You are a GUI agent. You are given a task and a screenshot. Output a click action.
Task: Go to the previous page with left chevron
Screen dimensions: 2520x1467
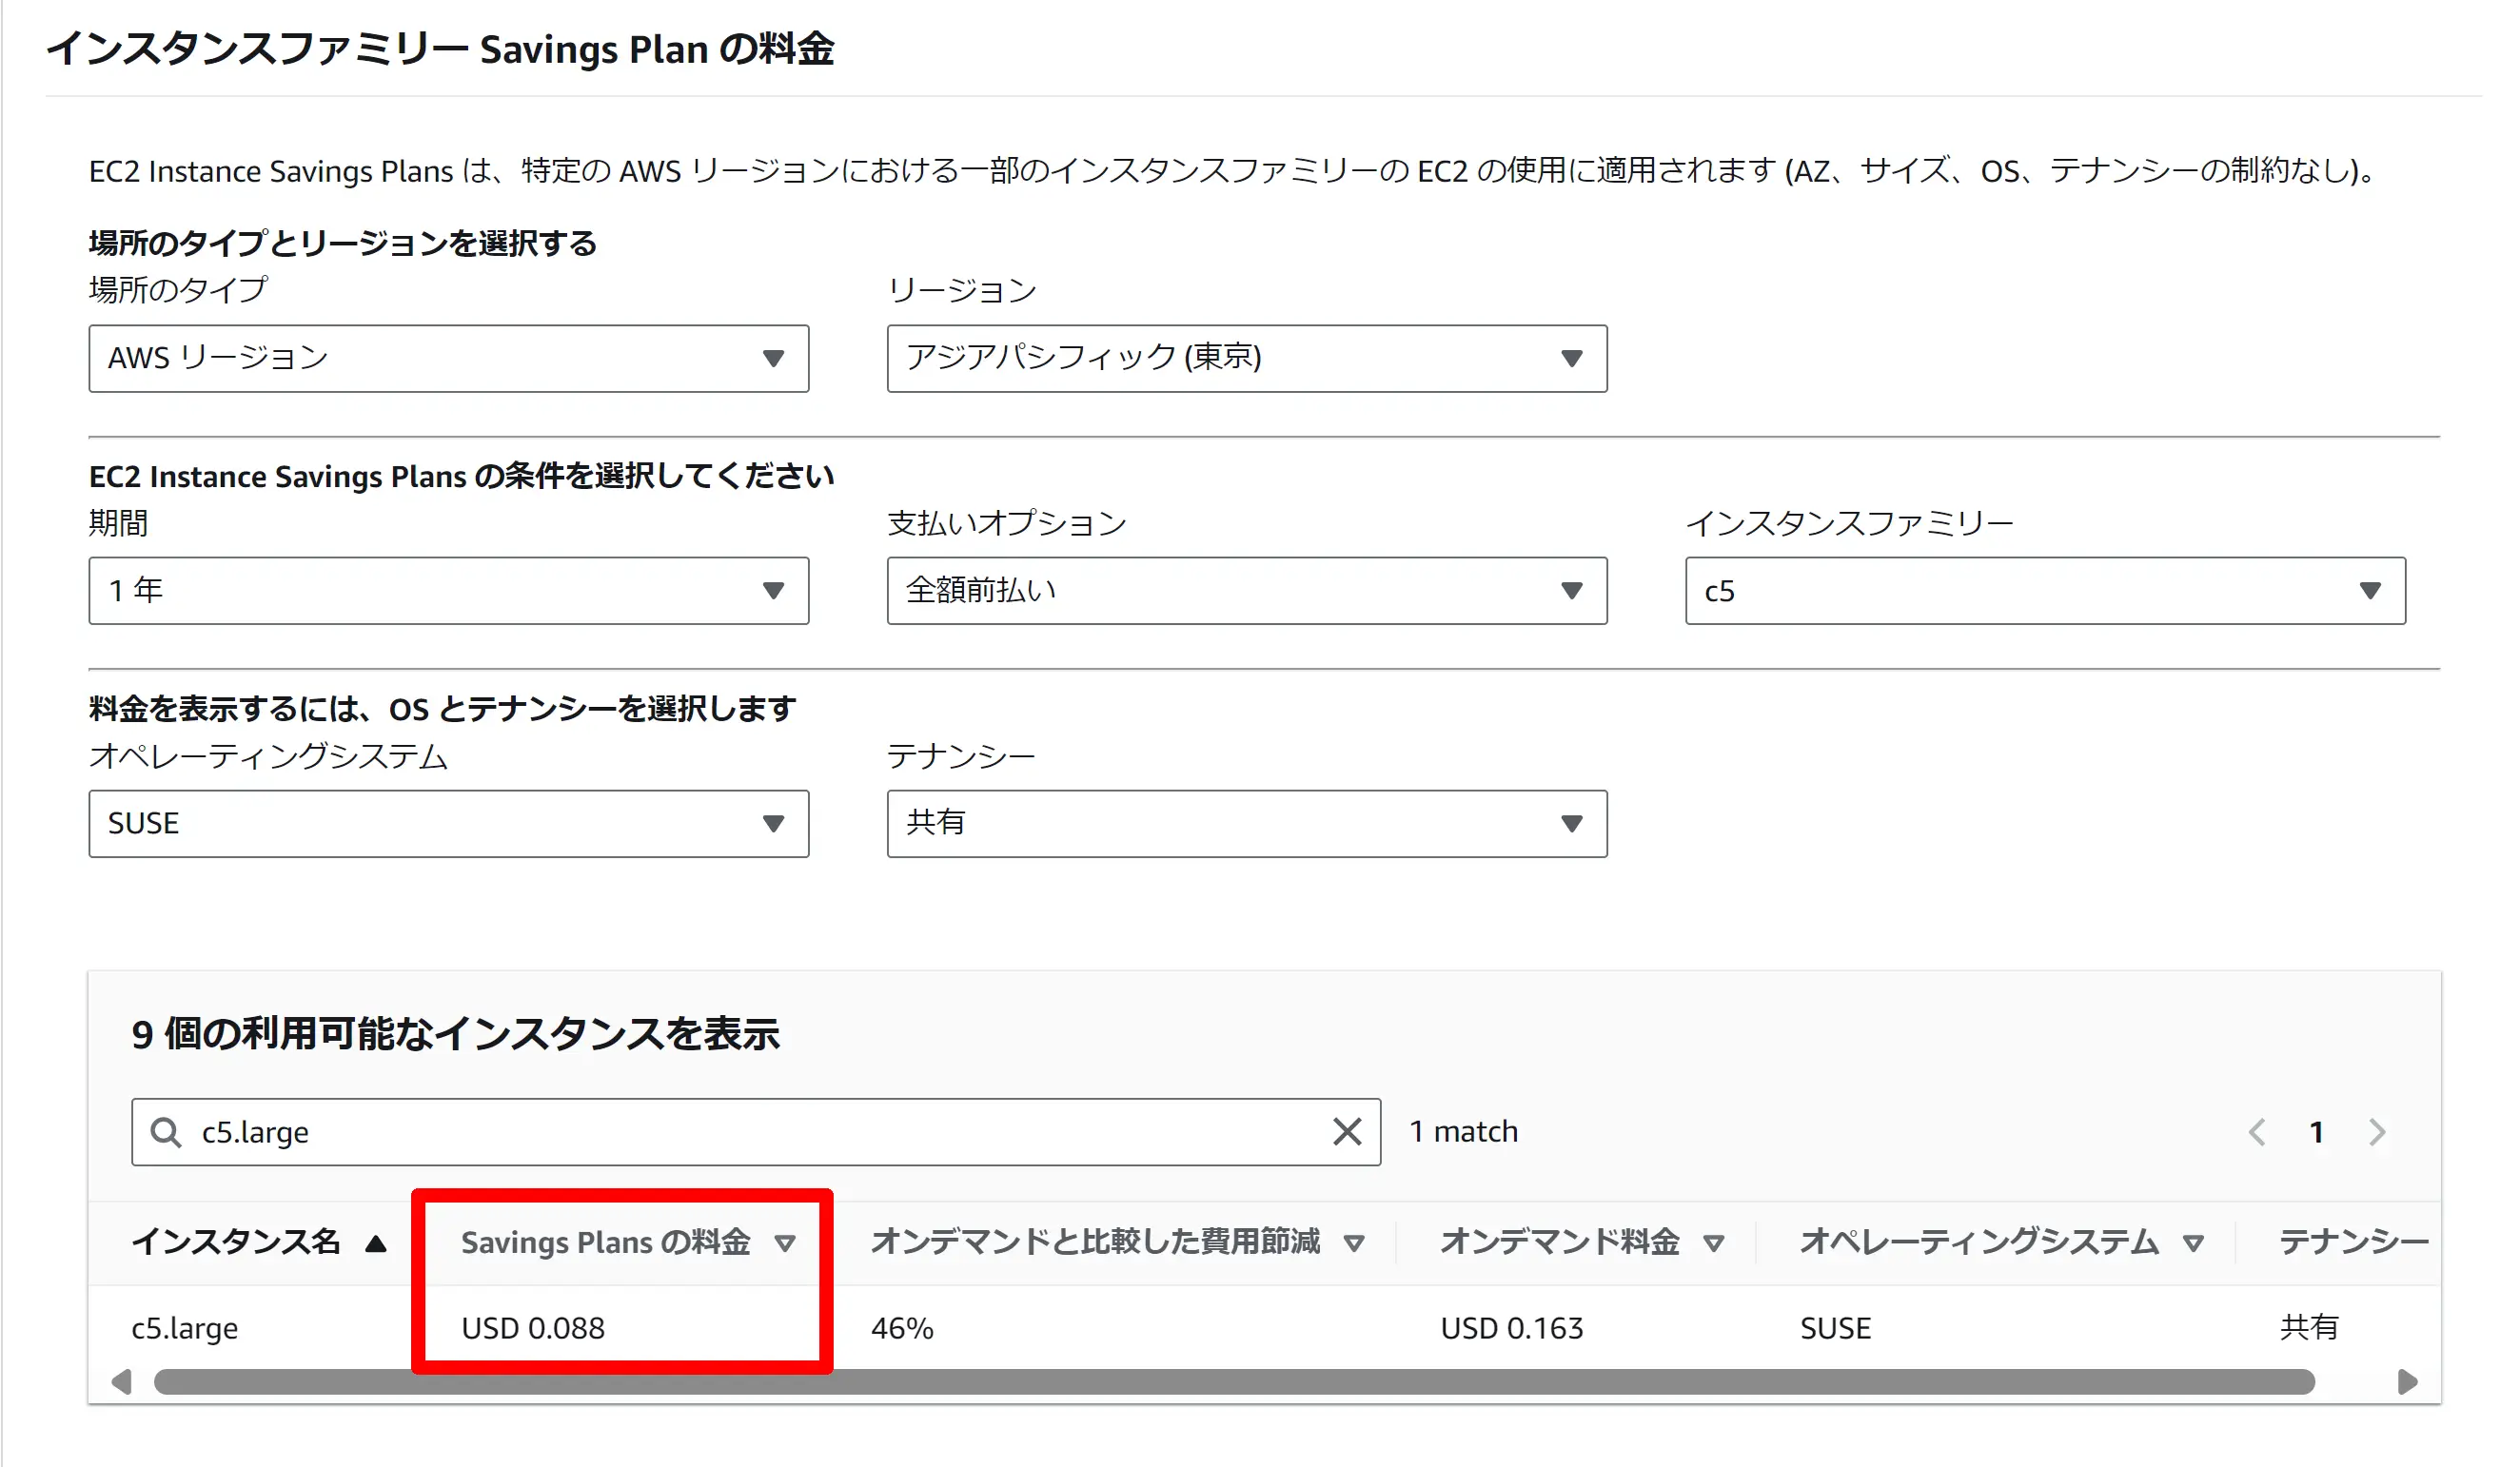[2257, 1132]
